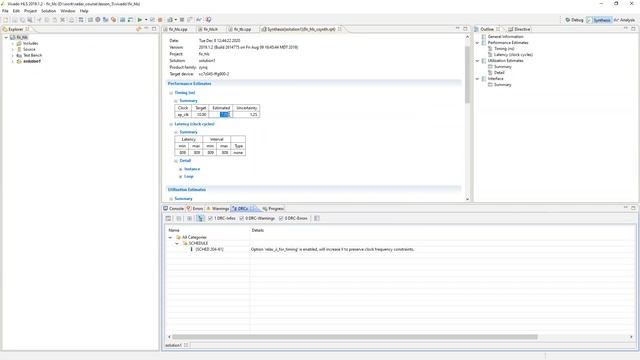Minimize the report editor area
This screenshot has height=360, width=640.
pyautogui.click(x=458, y=29)
